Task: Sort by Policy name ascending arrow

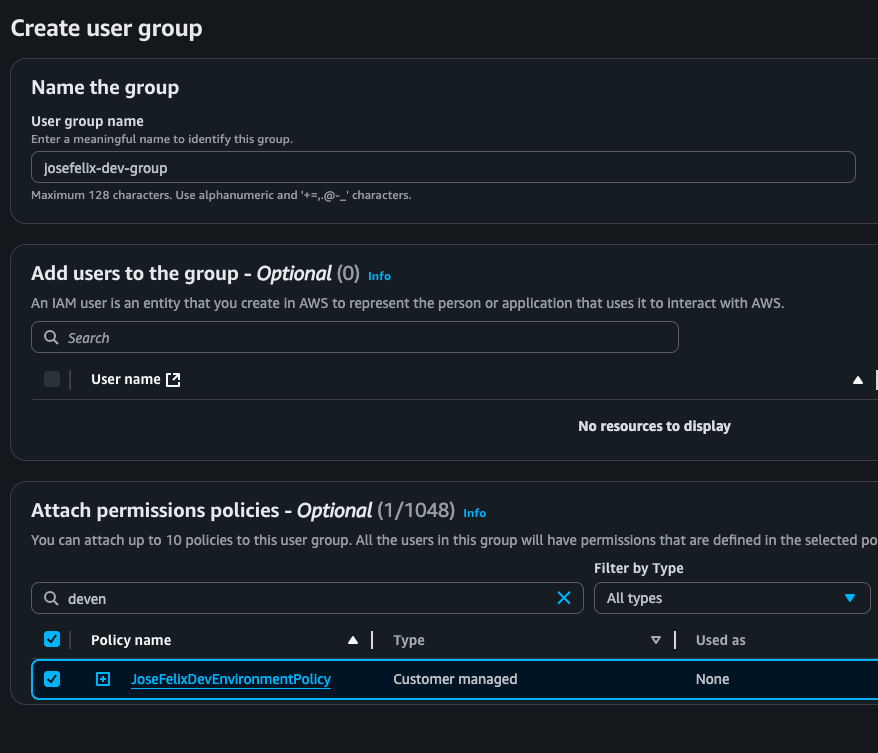Action: tap(353, 640)
